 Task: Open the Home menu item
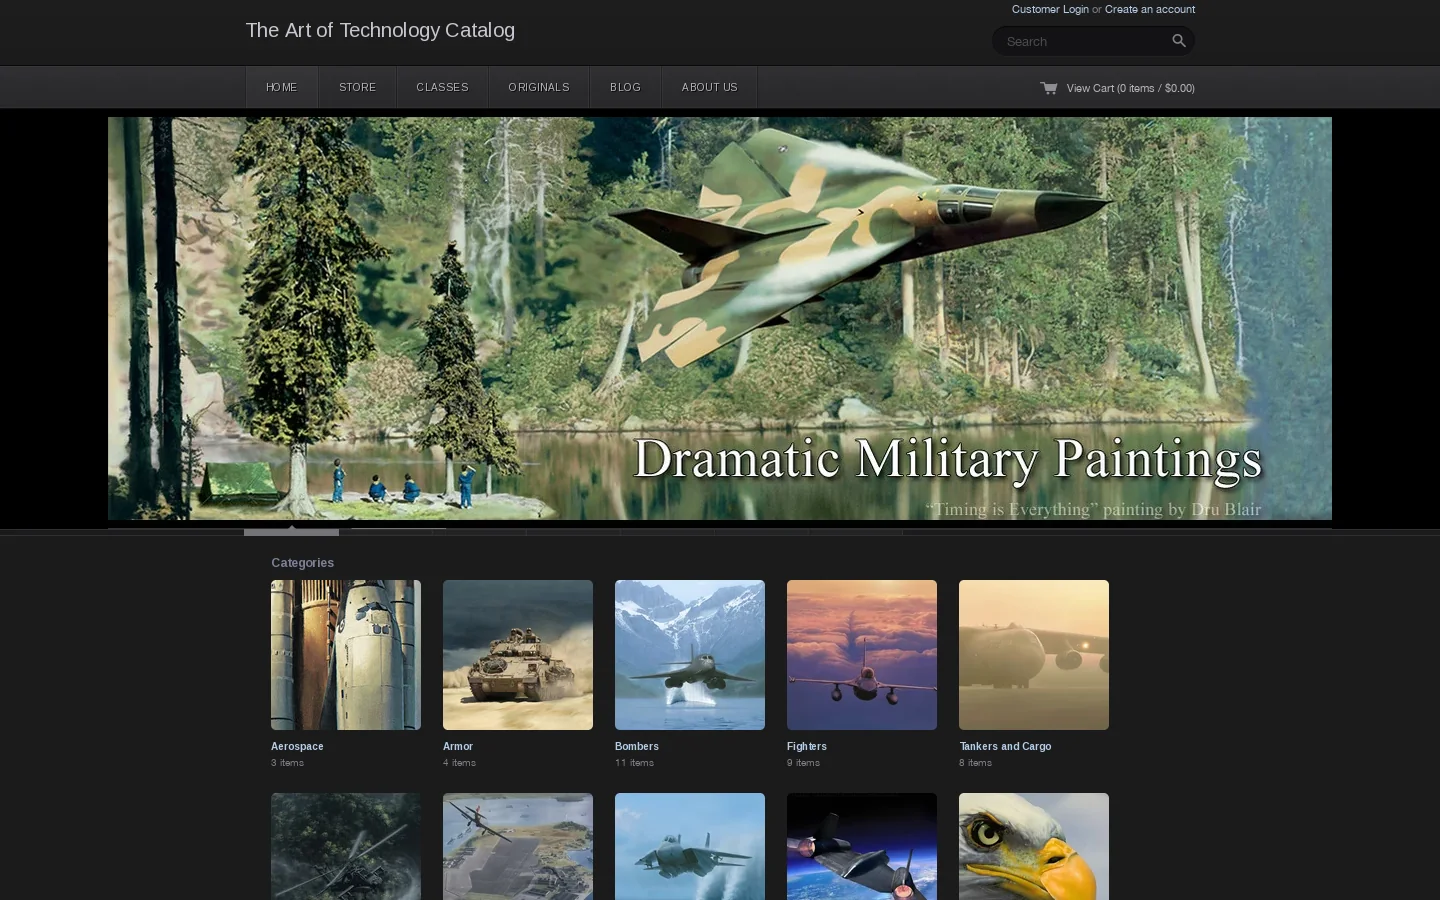tap(282, 87)
